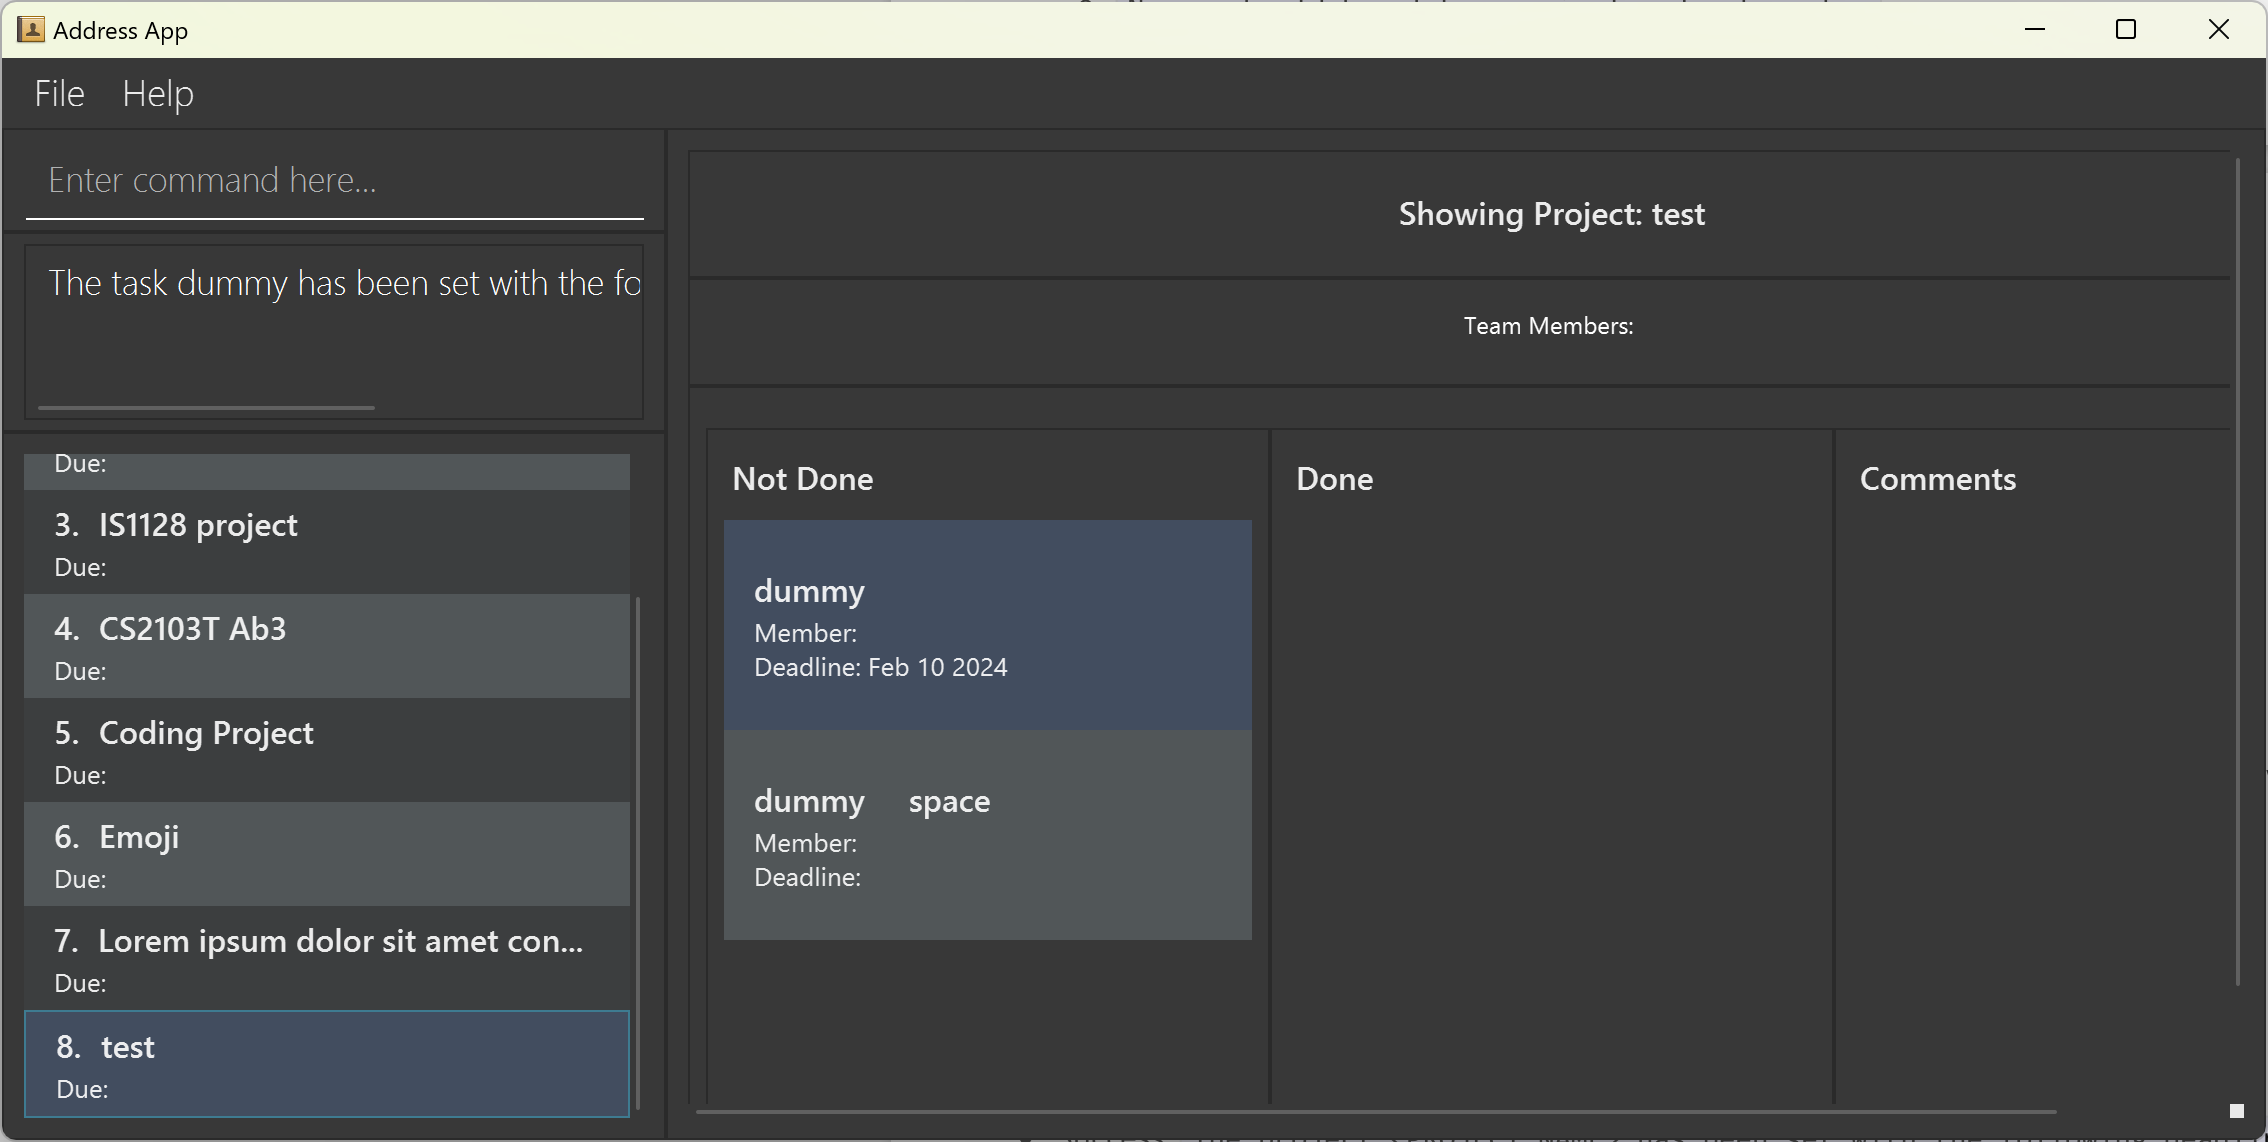This screenshot has height=1142, width=2268.
Task: Click the project list vertical scrollbar
Action: coord(638,850)
